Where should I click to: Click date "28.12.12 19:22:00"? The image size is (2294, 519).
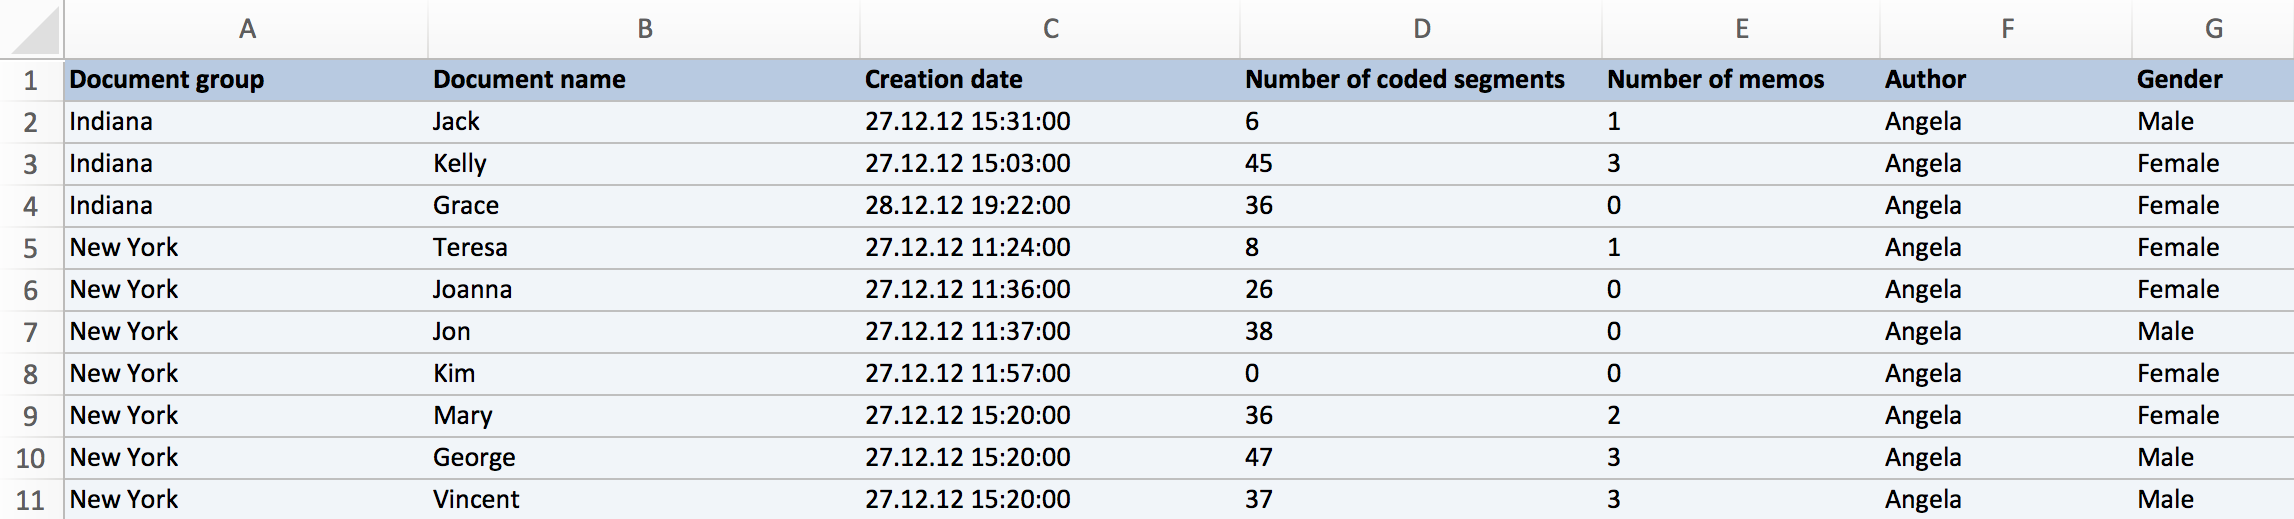[x=967, y=206]
